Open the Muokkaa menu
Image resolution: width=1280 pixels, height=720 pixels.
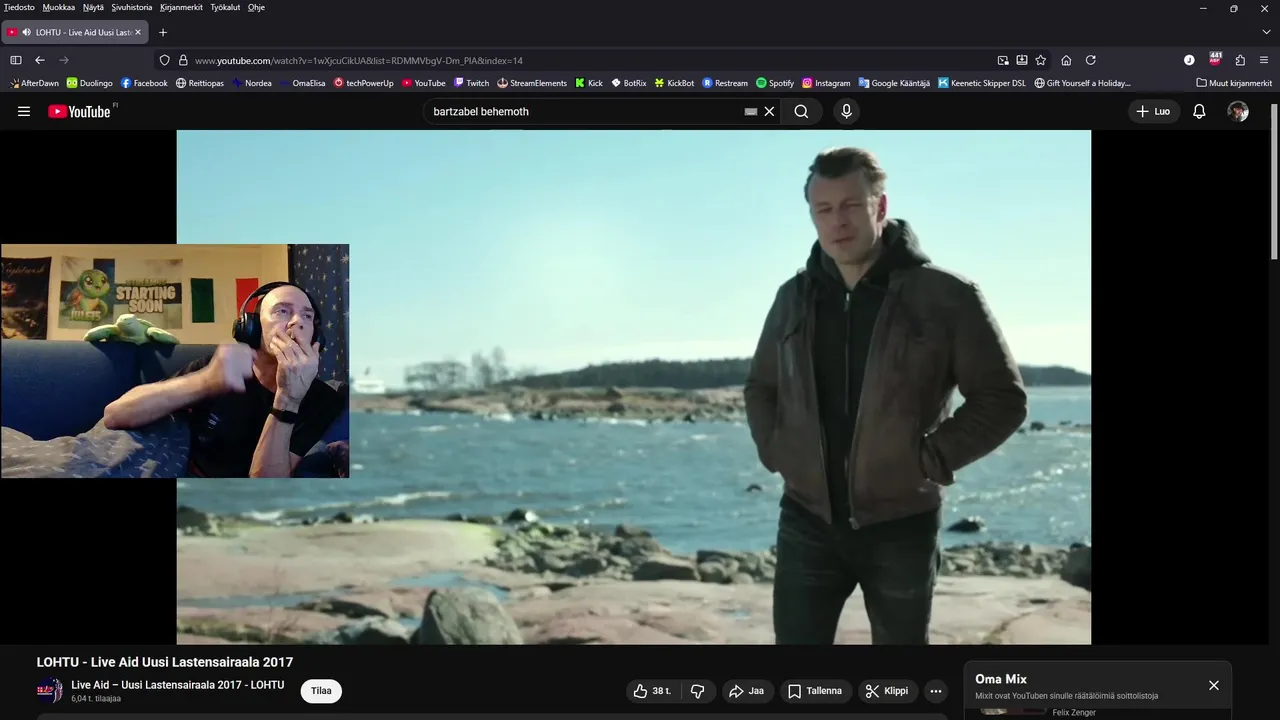[59, 7]
